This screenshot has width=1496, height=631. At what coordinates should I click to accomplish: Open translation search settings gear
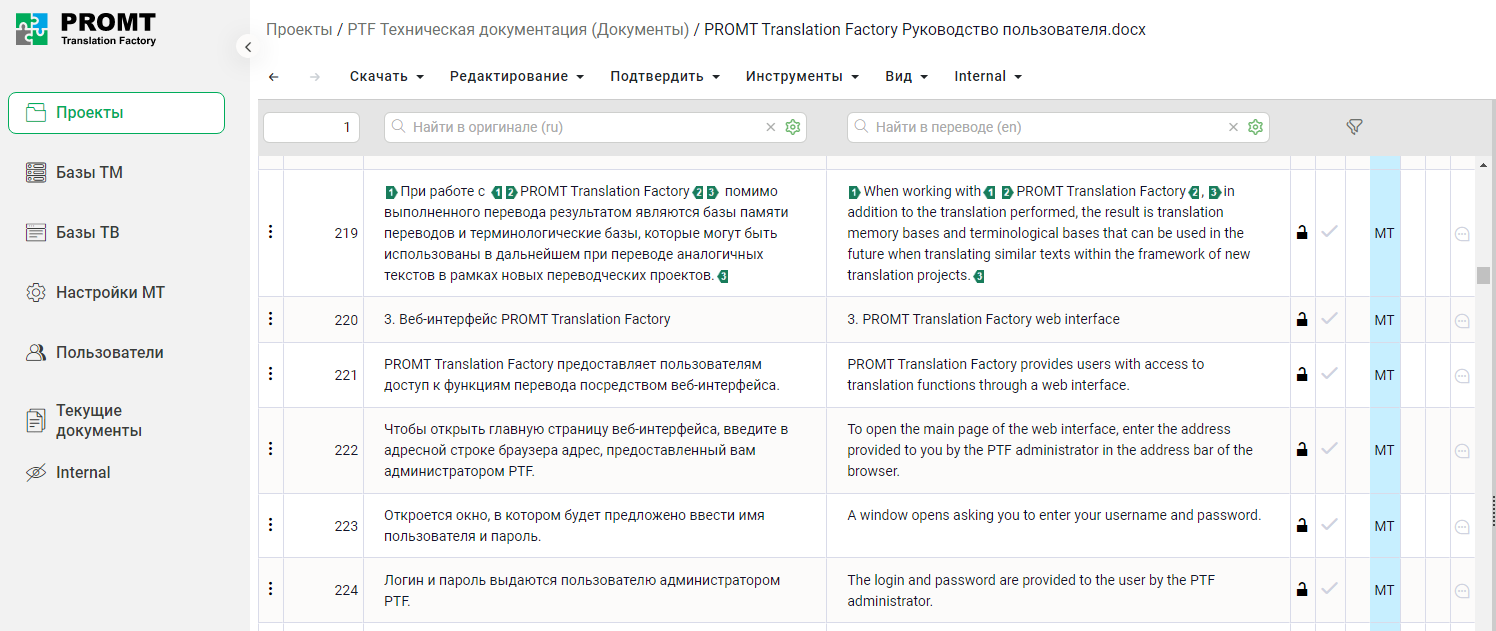coord(1256,127)
